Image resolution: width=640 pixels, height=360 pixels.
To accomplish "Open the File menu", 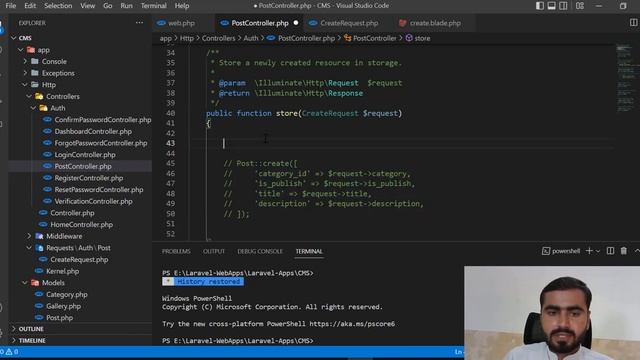I will (11, 6).
